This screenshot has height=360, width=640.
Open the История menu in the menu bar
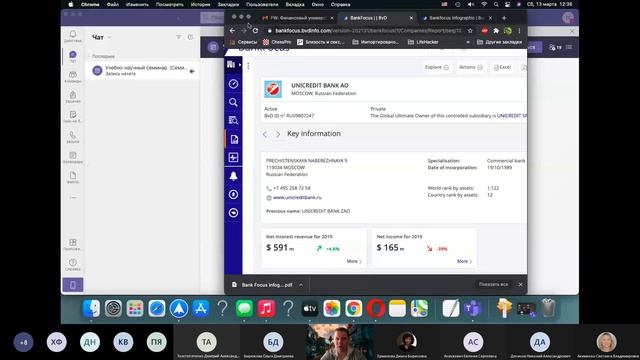[x=200, y=4]
